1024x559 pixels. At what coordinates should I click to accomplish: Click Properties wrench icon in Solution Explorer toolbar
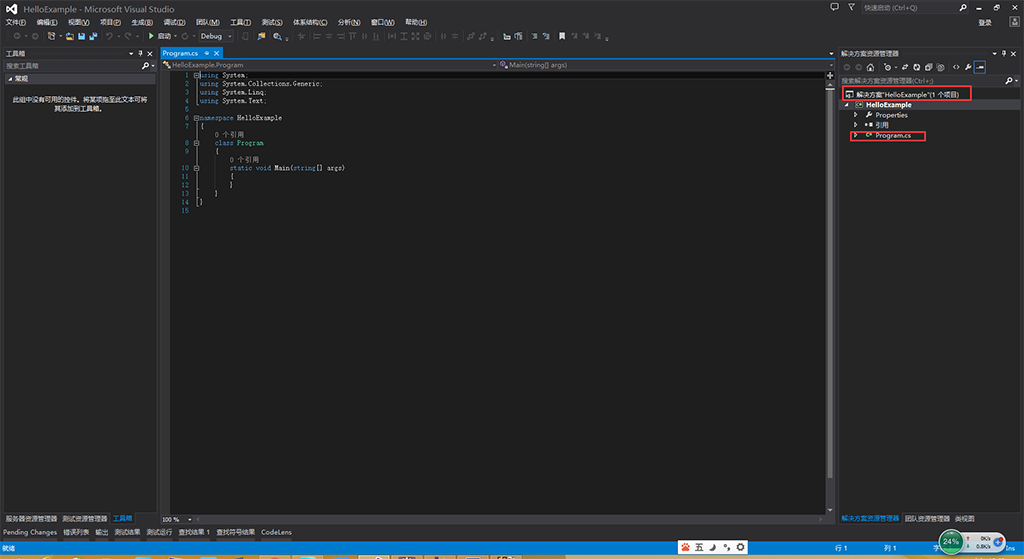pos(968,67)
